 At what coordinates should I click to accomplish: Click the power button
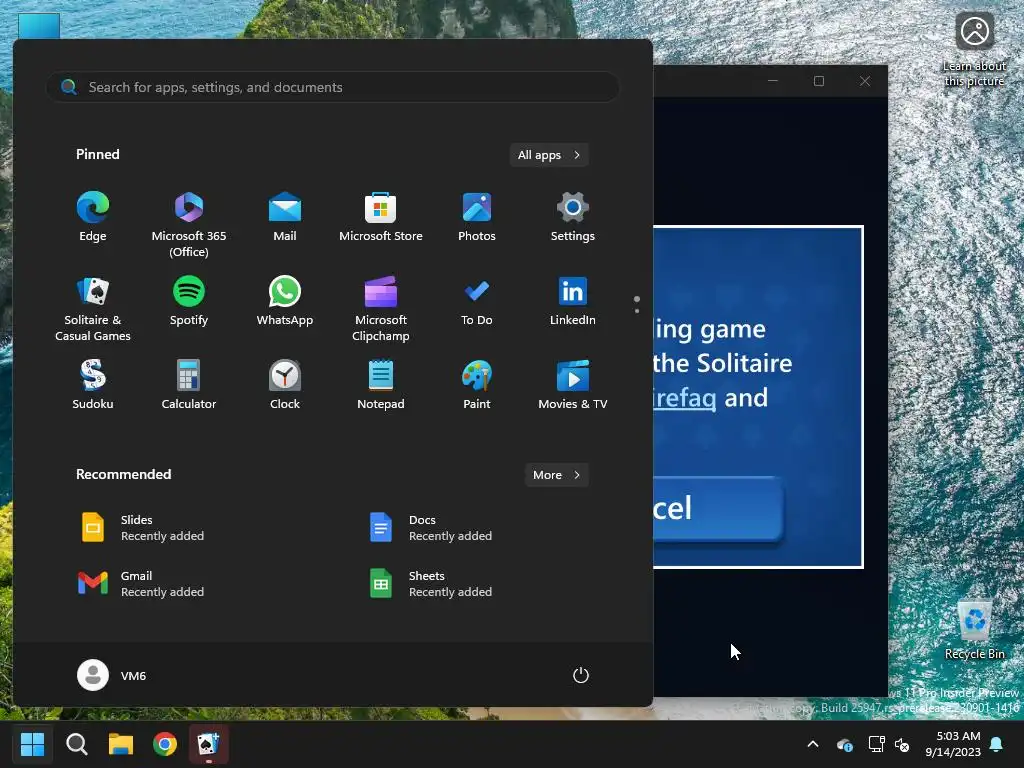tap(581, 675)
